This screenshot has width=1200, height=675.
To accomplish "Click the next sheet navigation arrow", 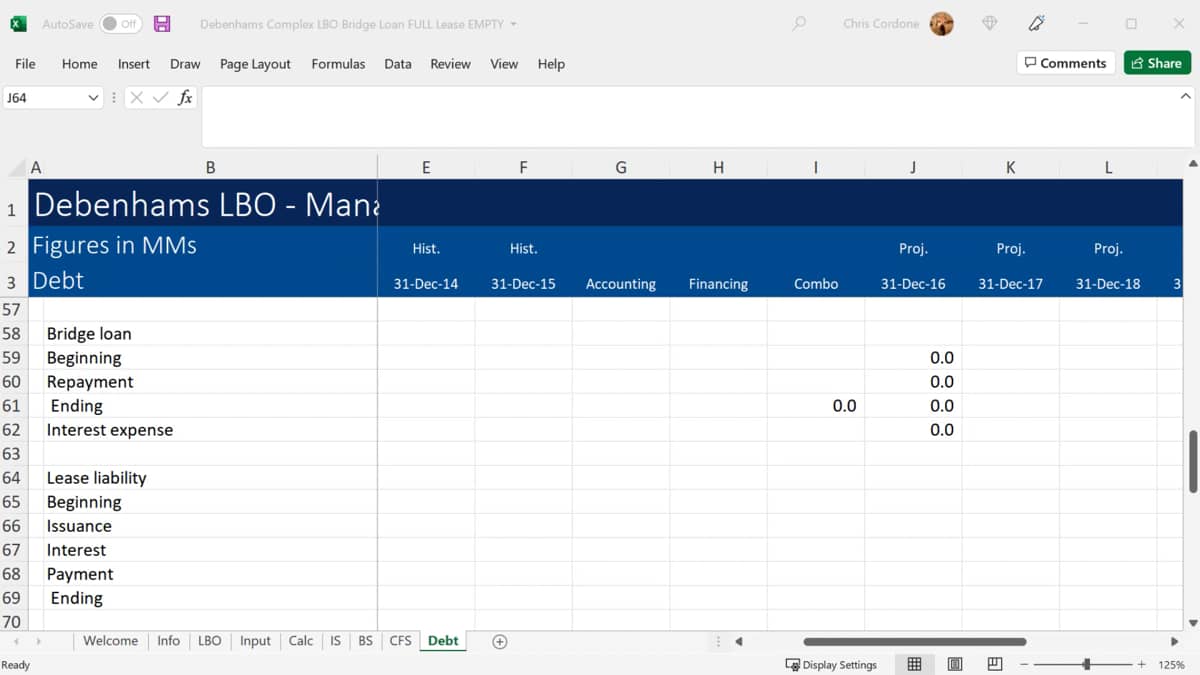I will click(x=38, y=642).
